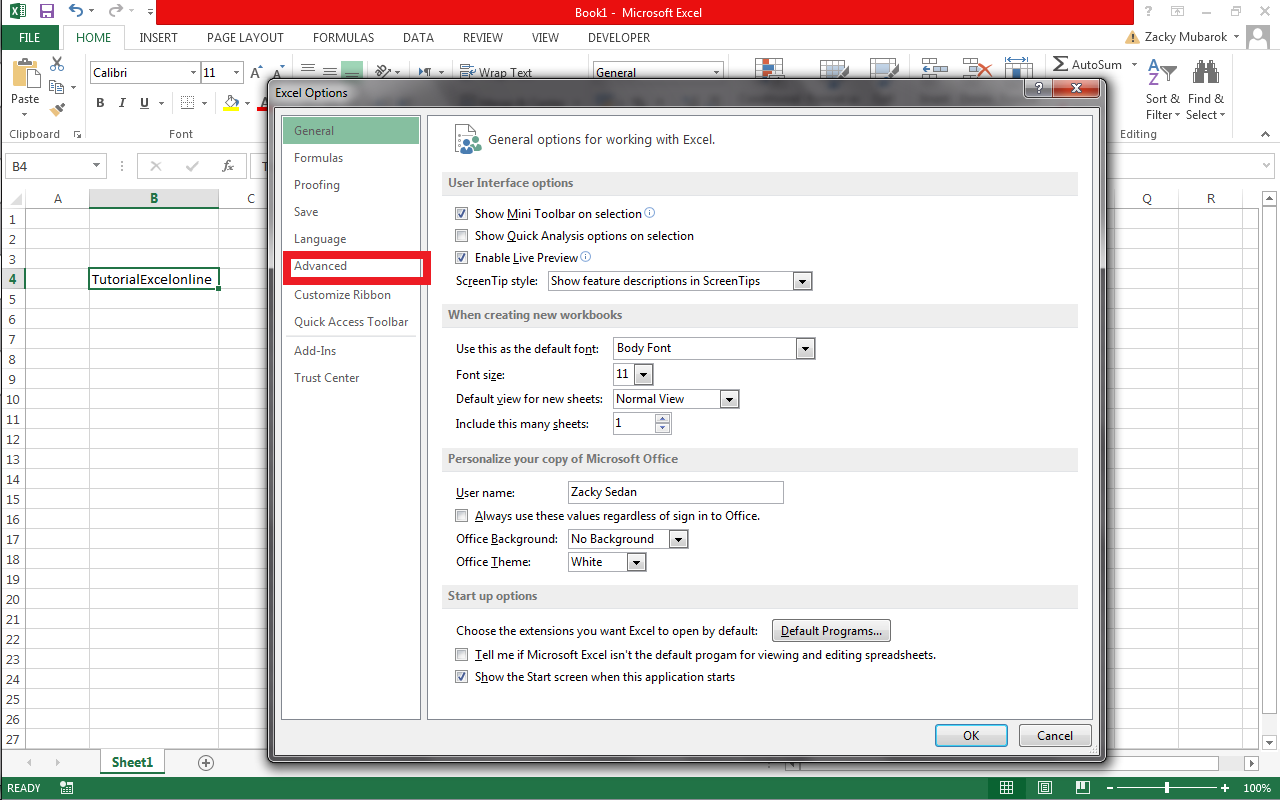Image resolution: width=1280 pixels, height=800 pixels.
Task: Click the User name input field
Action: (675, 492)
